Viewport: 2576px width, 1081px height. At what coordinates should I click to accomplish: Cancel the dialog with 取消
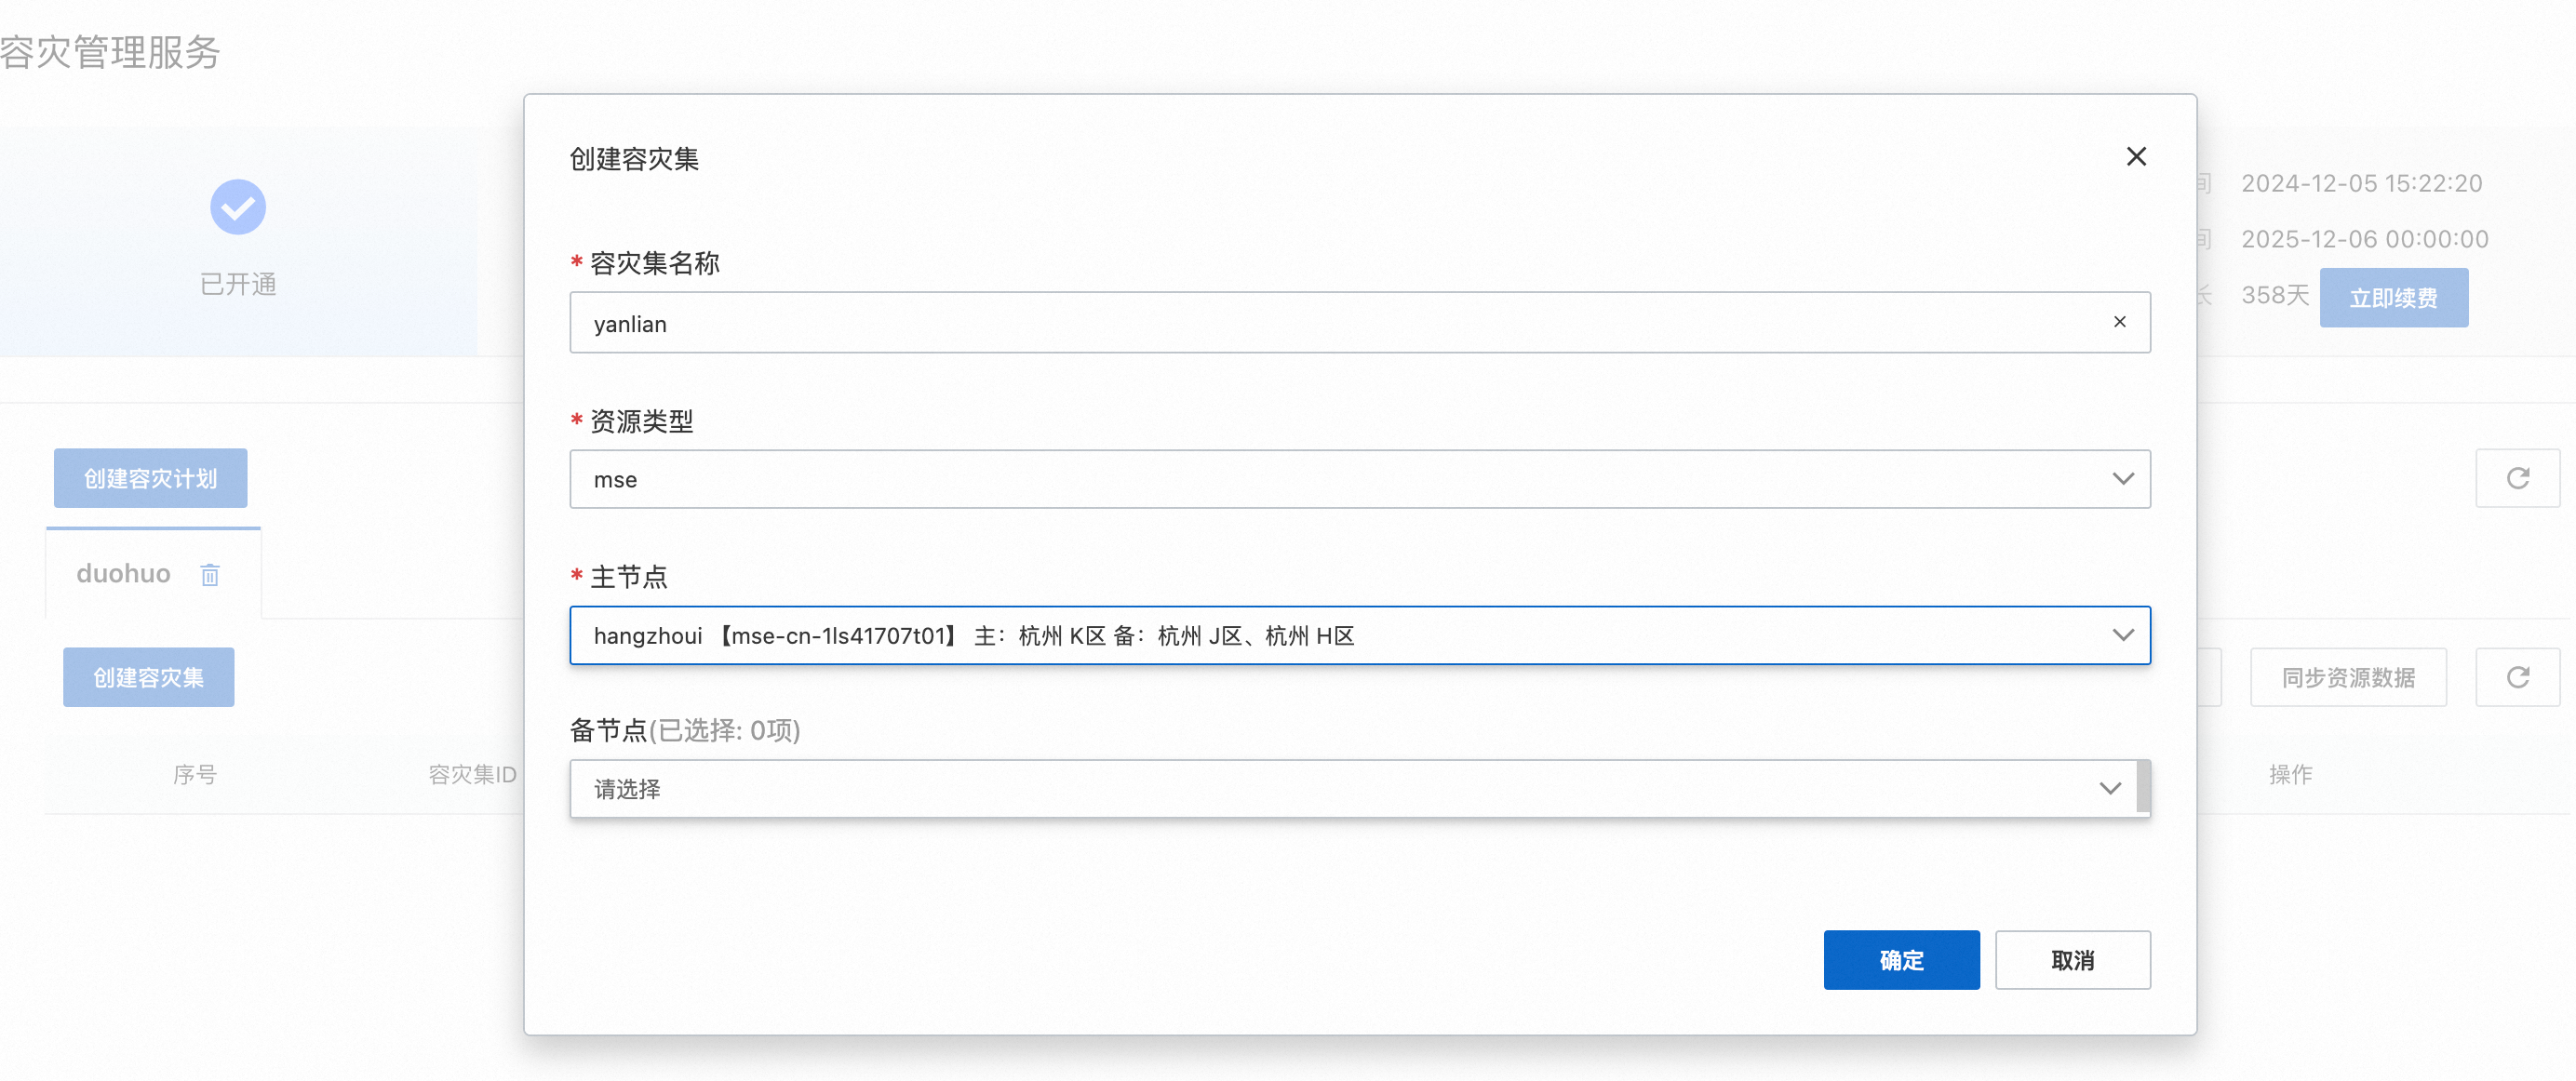(x=2072, y=960)
